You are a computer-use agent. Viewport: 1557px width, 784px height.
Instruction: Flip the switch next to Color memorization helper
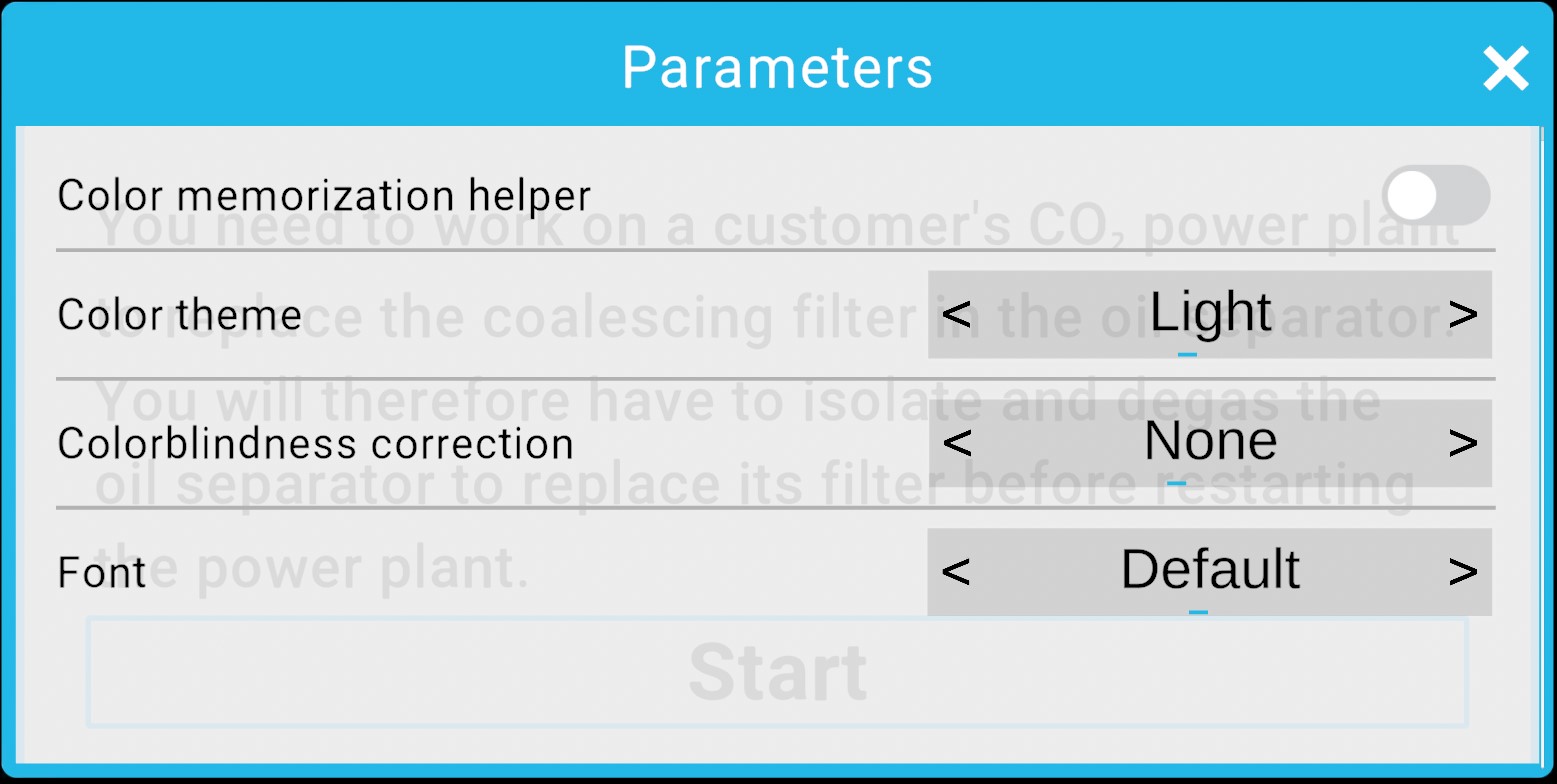[x=1438, y=195]
